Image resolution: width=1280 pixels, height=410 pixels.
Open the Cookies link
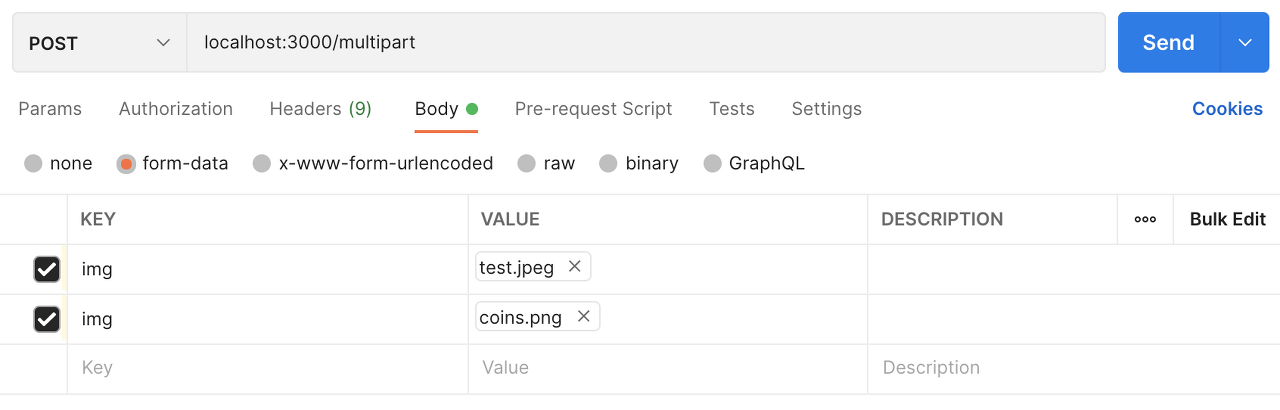1227,109
